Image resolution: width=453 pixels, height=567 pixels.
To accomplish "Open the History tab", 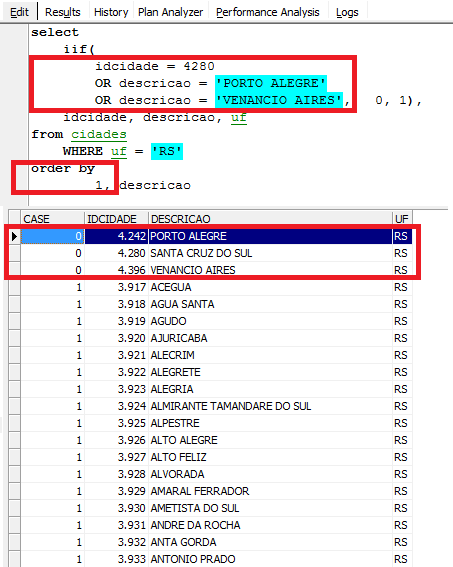I will click(111, 12).
